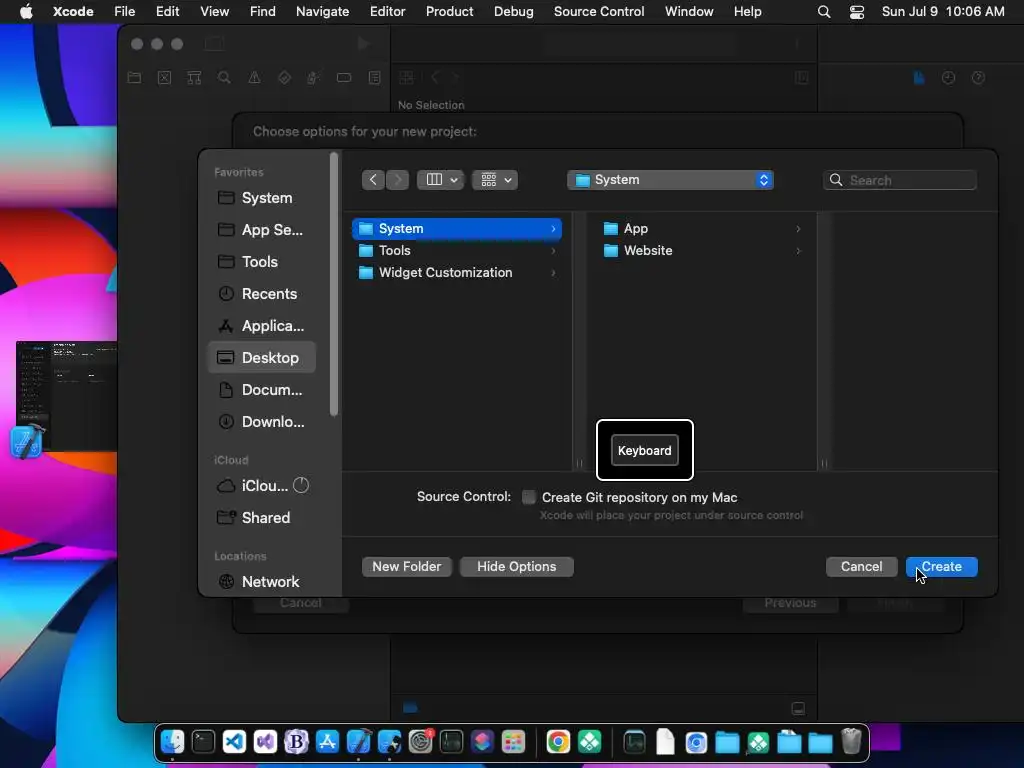Click the Hide Options button

click(x=517, y=566)
